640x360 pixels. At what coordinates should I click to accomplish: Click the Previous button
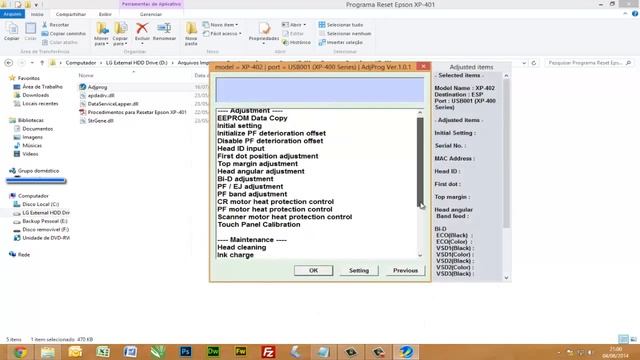[x=405, y=270]
